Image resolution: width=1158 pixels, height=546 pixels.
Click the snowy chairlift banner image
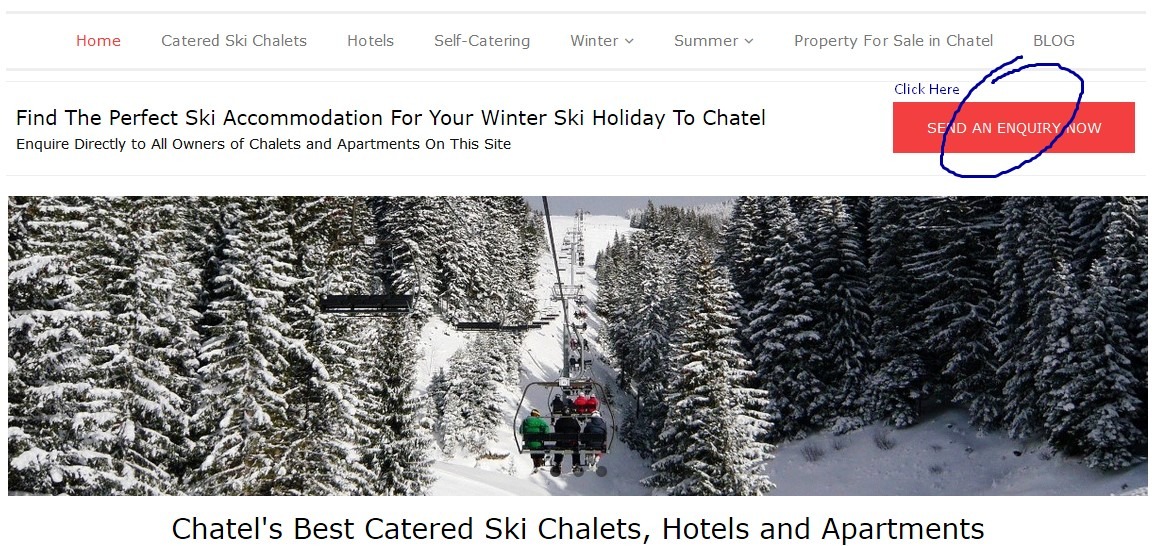578,346
